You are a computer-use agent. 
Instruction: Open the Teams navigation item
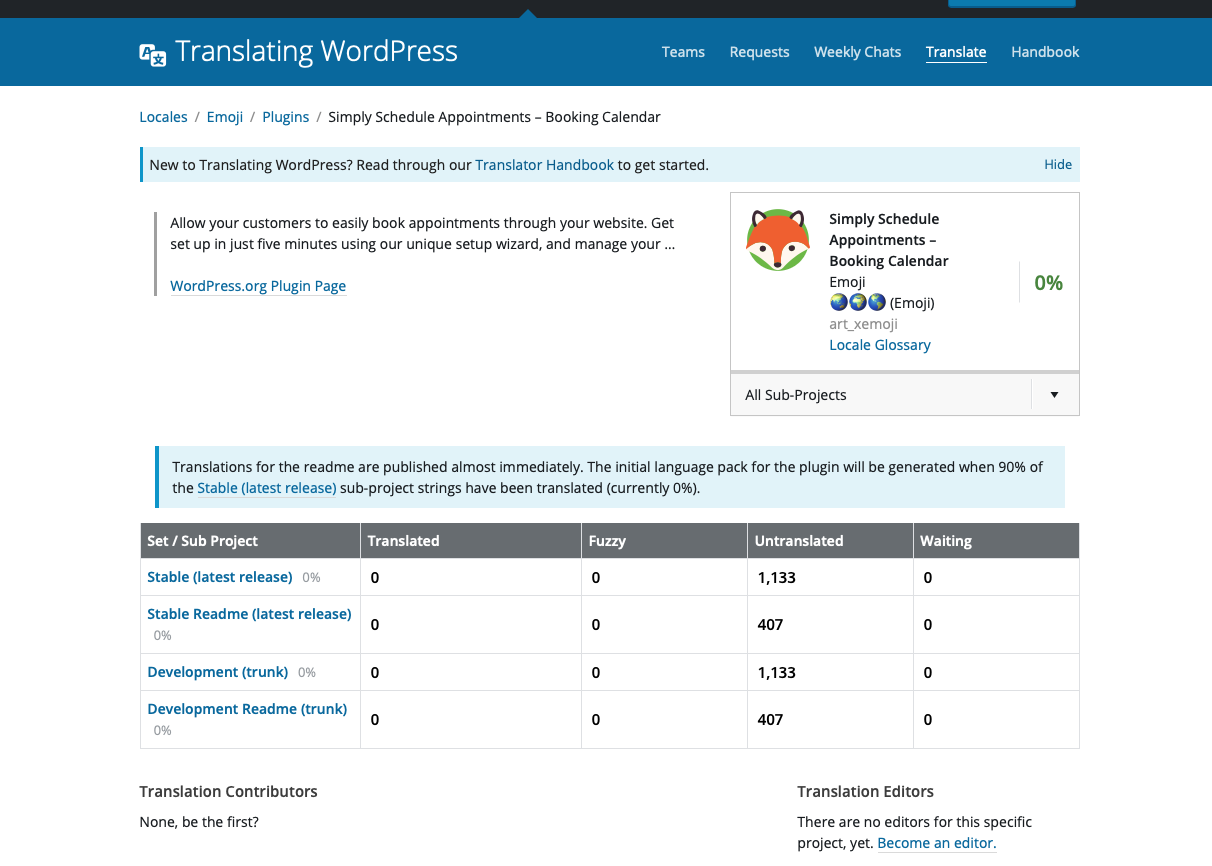coord(683,52)
